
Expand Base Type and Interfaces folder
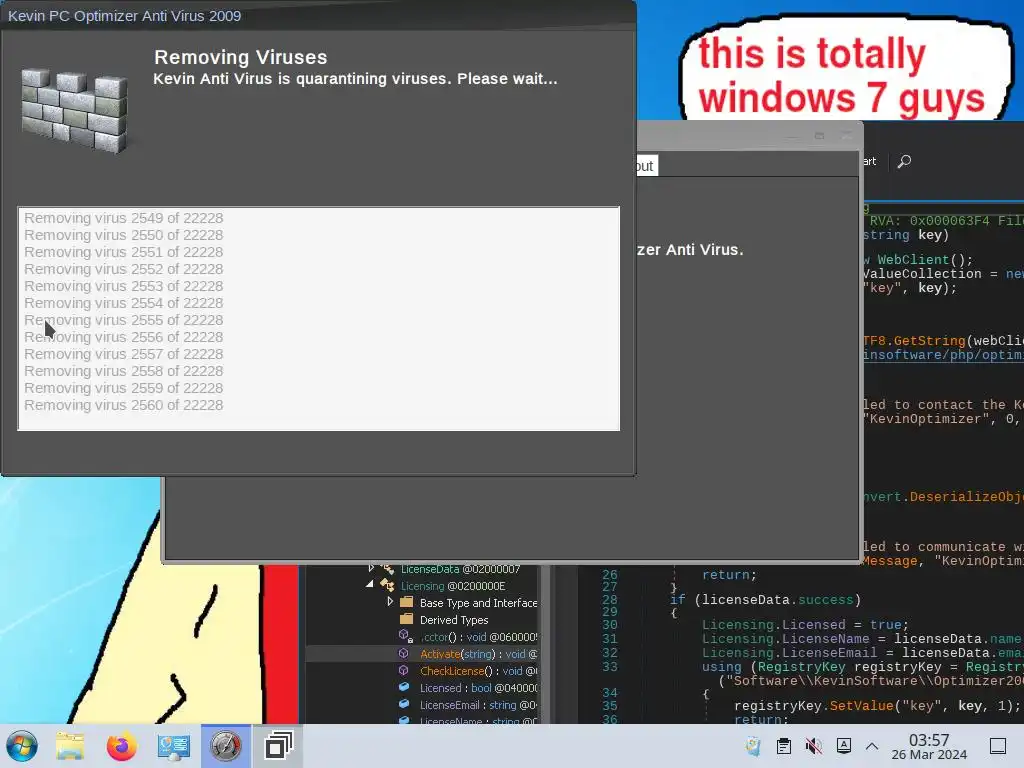390,601
